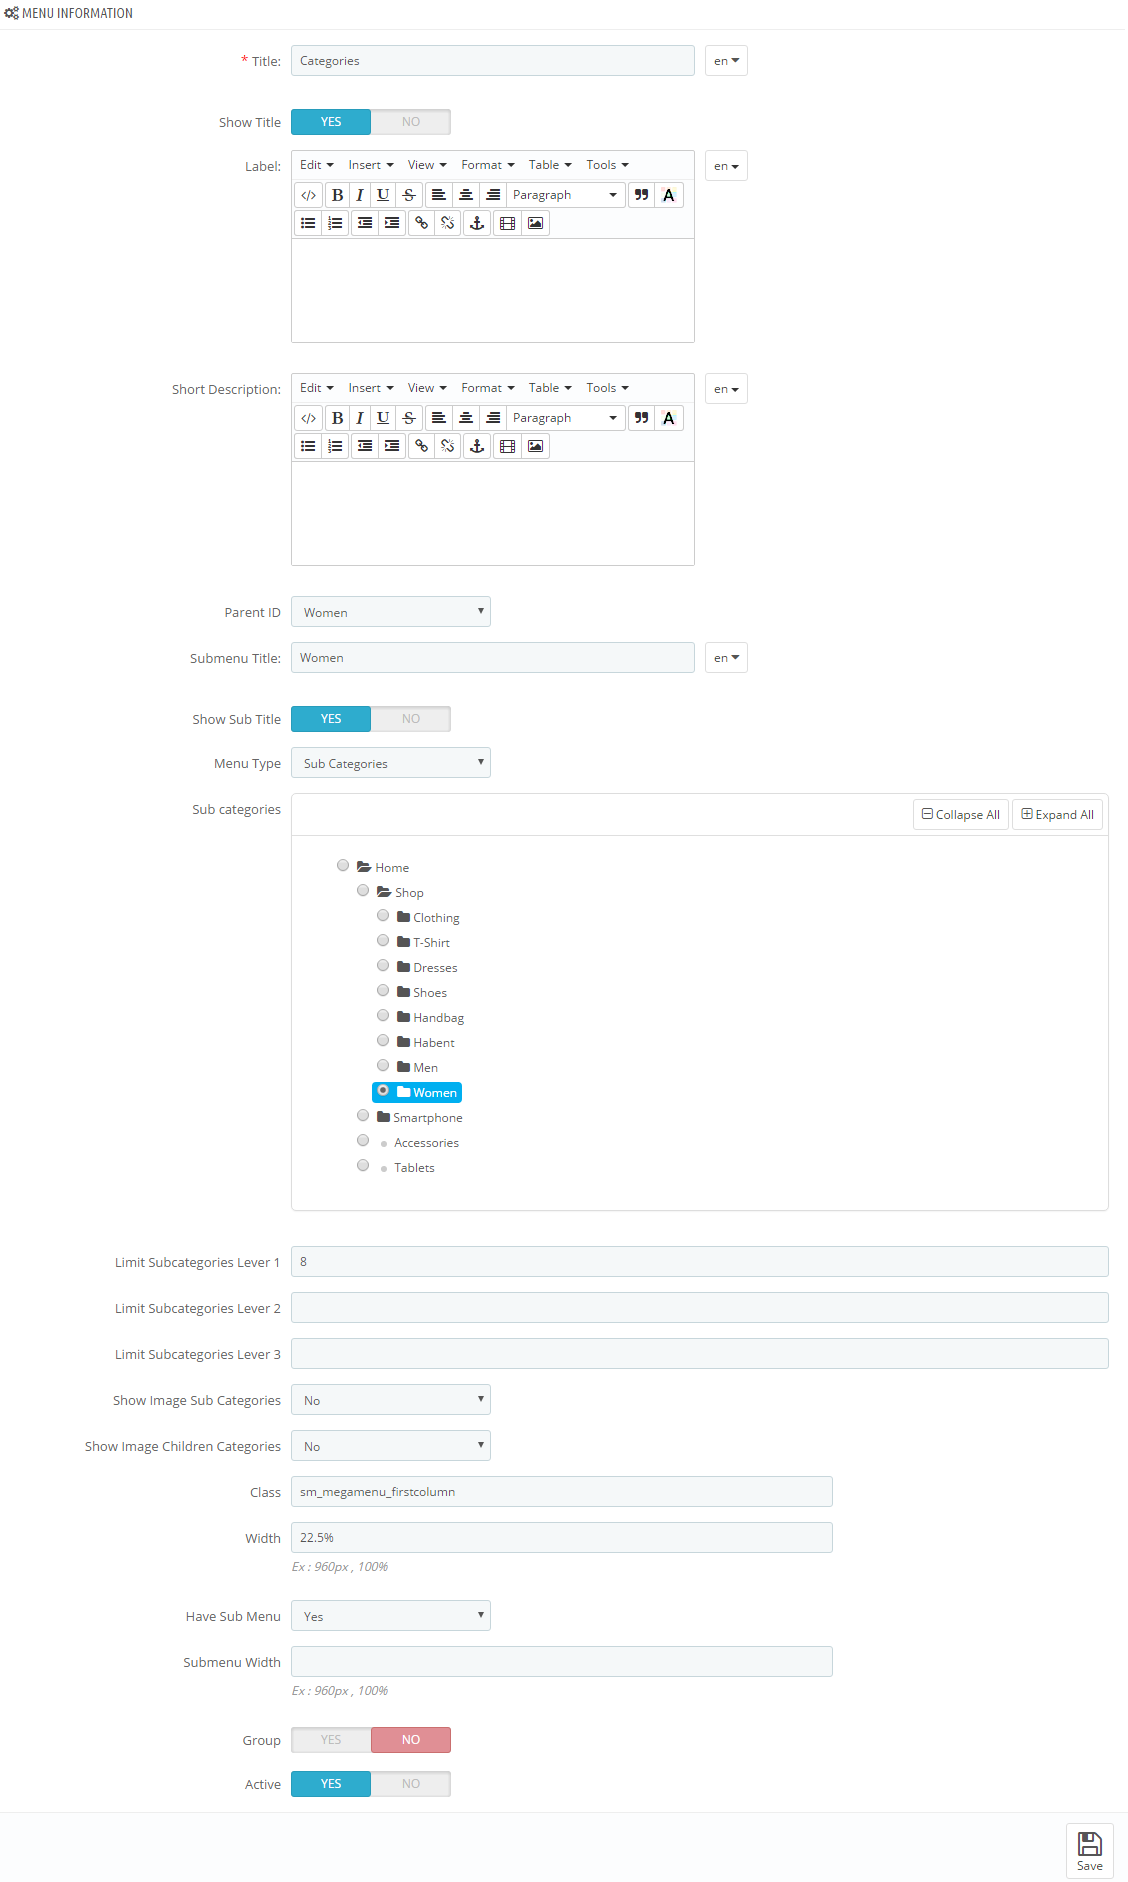The width and height of the screenshot is (1128, 1882).
Task: Open Paragraph format dropdown in Label editor
Action: point(566,195)
